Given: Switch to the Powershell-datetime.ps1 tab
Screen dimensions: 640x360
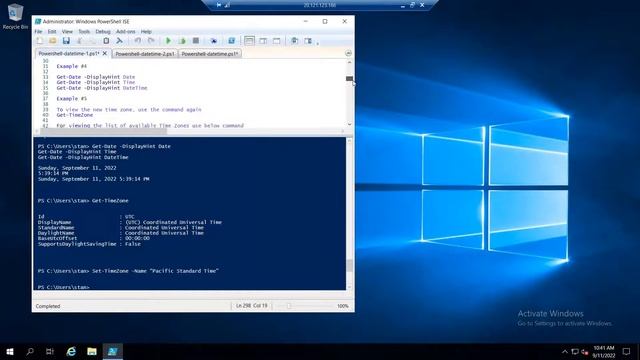Looking at the screenshot, I should [x=210, y=54].
